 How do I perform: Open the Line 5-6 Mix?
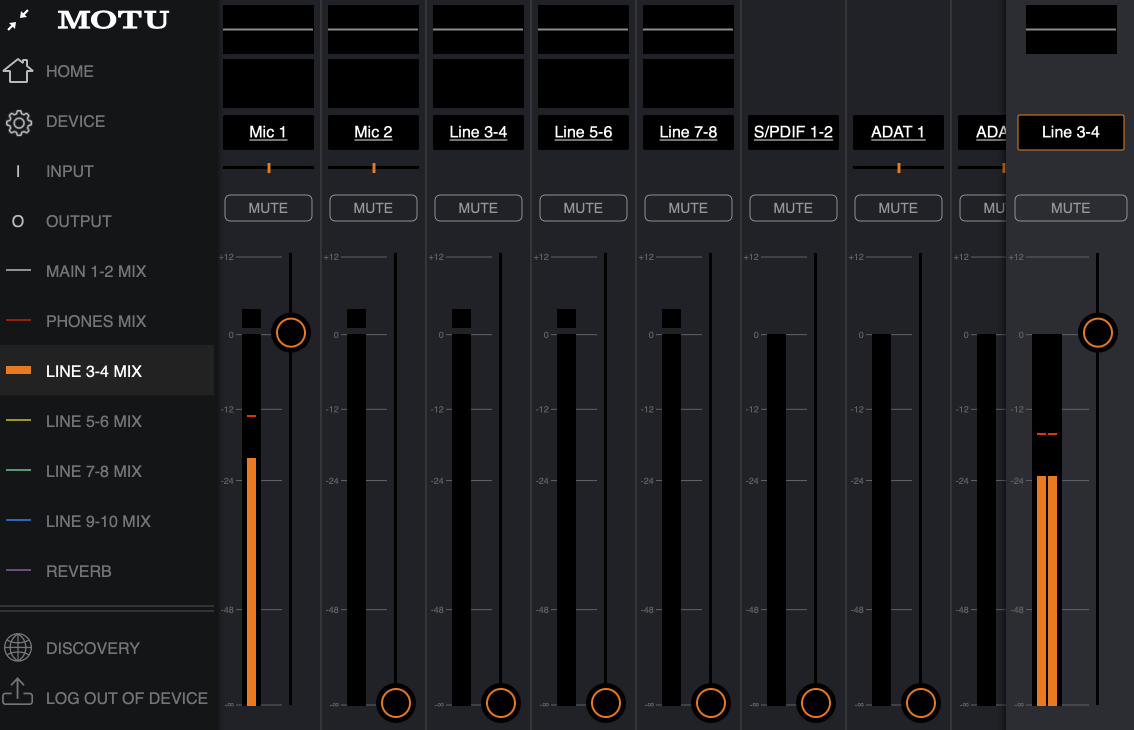(107, 421)
